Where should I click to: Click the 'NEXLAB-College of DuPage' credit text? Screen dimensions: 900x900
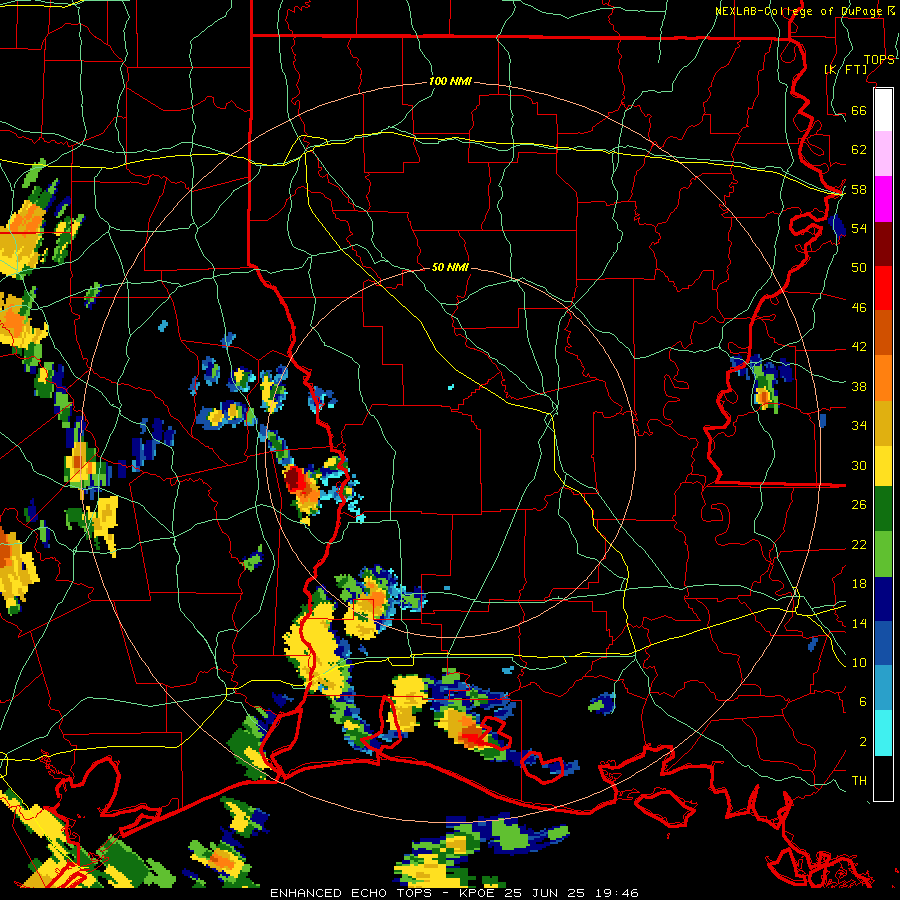click(x=801, y=11)
